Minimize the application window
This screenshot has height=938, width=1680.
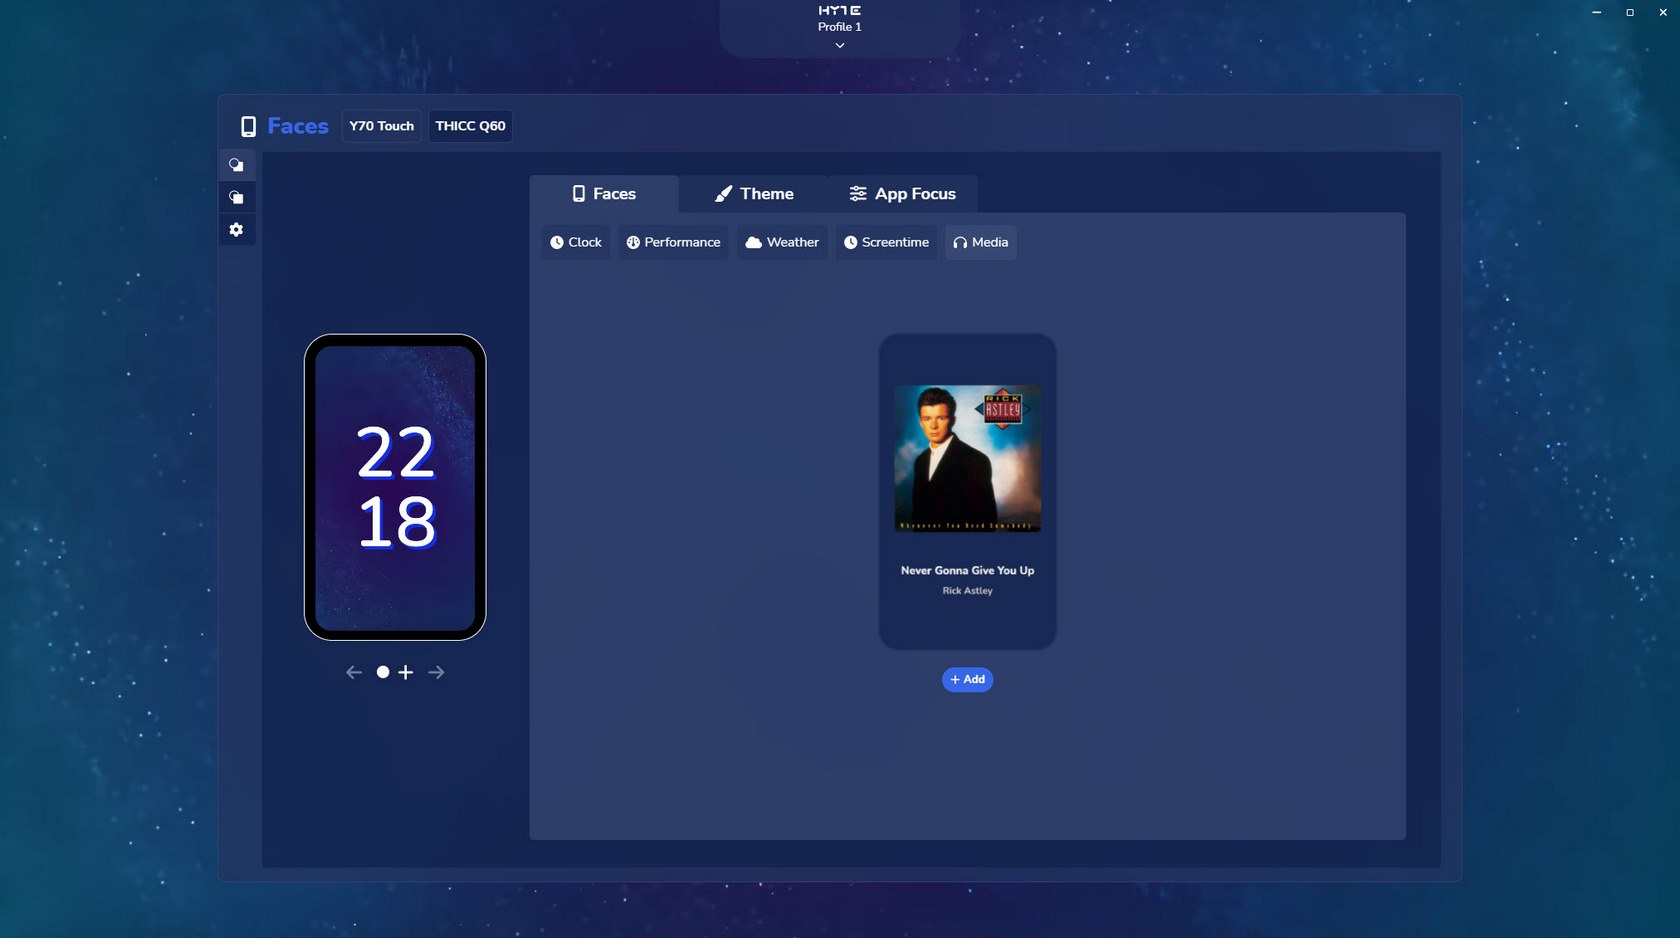pos(1596,12)
